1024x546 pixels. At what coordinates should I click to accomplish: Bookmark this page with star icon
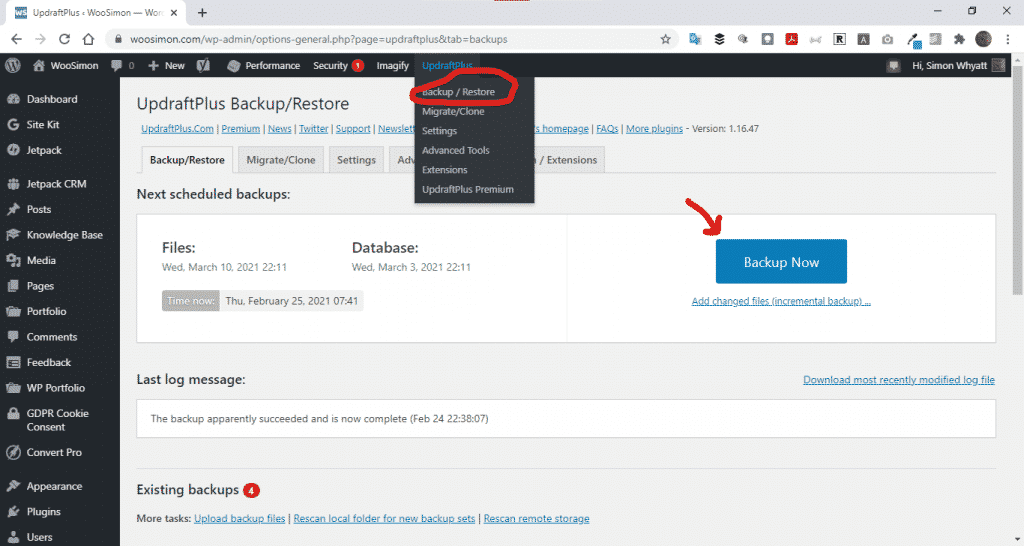click(x=665, y=39)
